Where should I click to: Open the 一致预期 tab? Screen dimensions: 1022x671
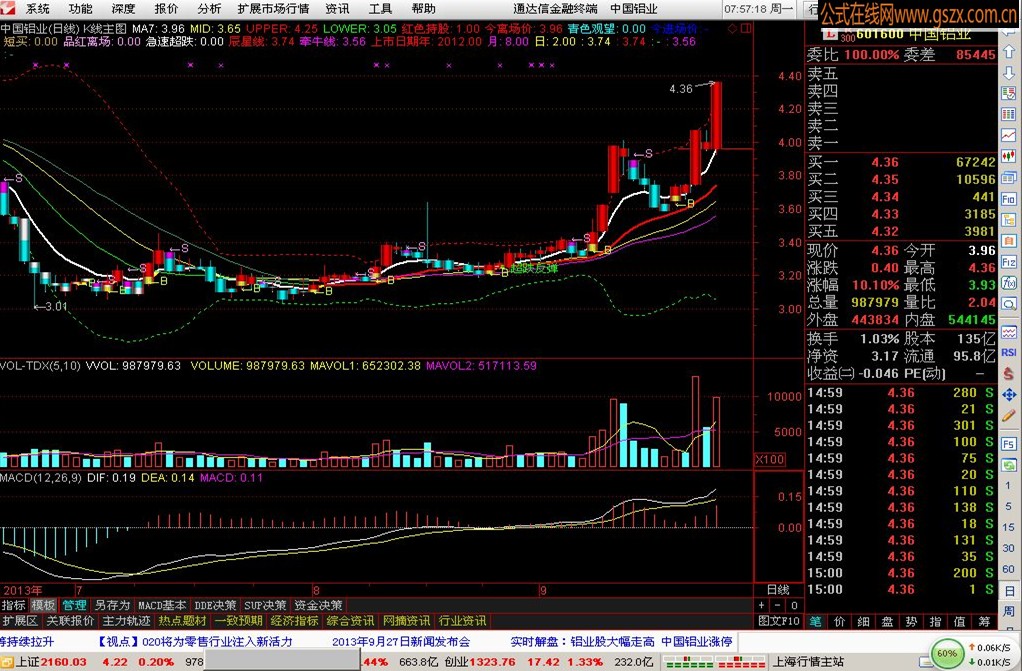pyautogui.click(x=239, y=621)
